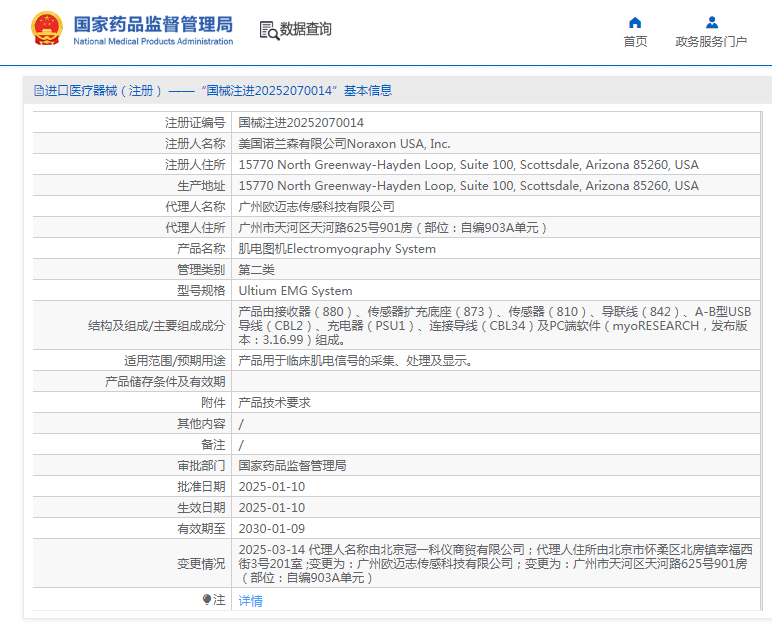The width and height of the screenshot is (772, 628).
Task: Click the national emblem logo
Action: (x=46, y=29)
